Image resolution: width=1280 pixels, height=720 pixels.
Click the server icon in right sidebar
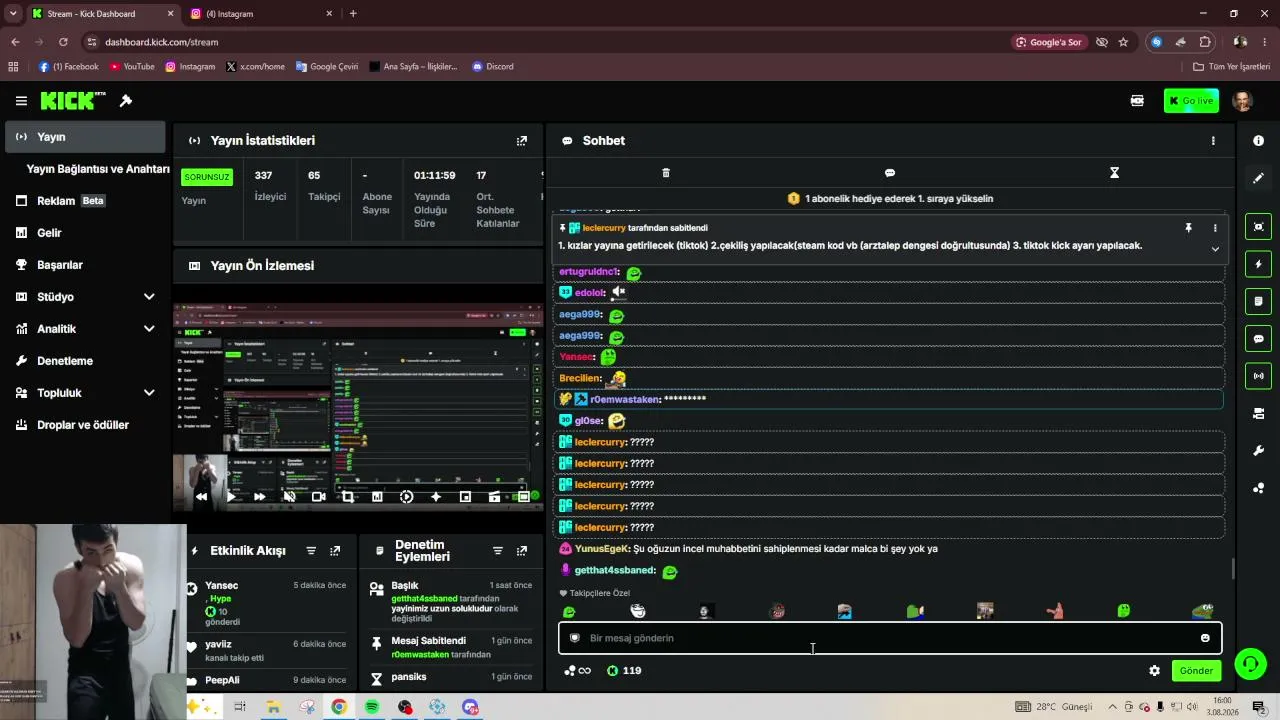tap(1258, 413)
